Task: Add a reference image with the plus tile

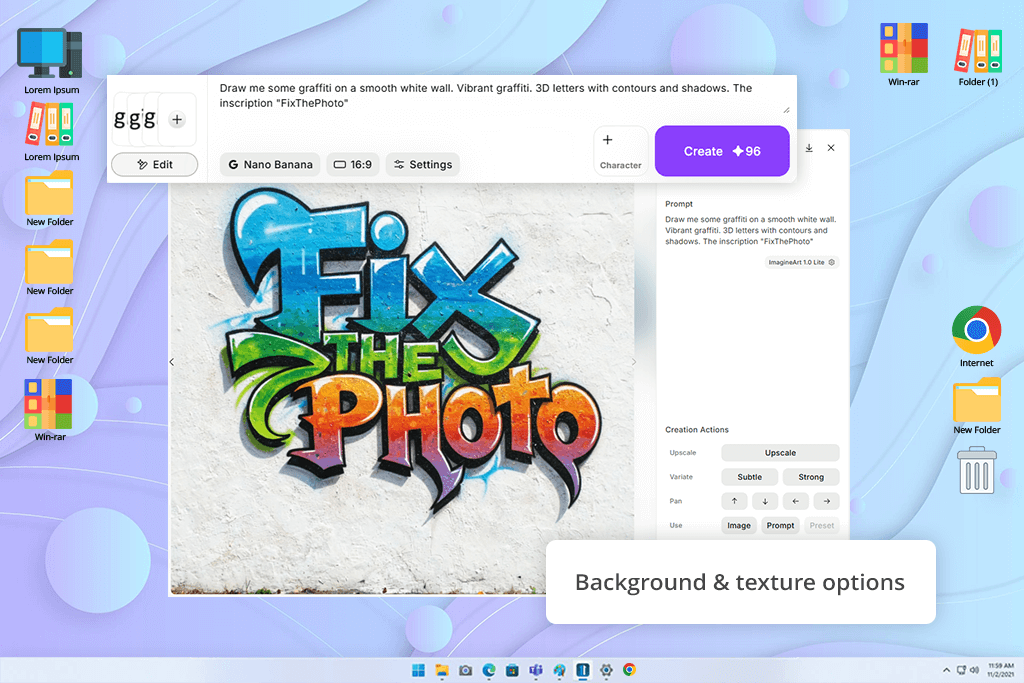Action: coord(177,119)
